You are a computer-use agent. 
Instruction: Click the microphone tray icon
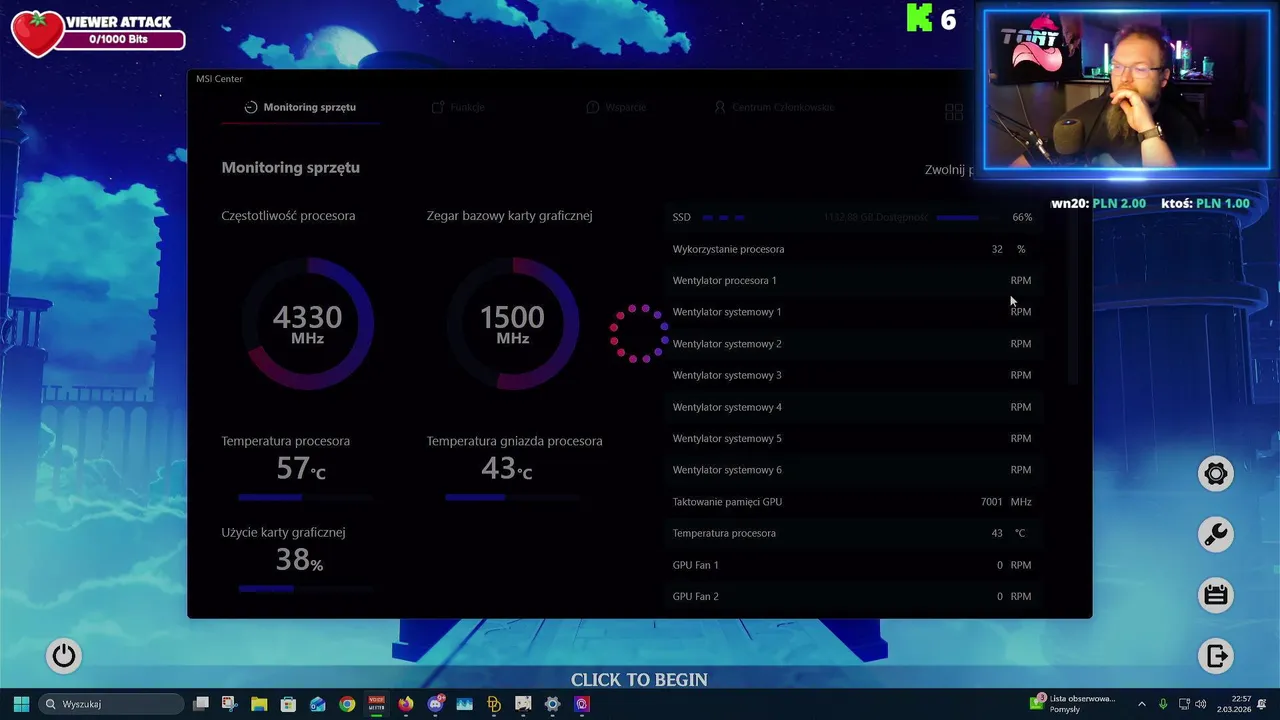(1163, 704)
